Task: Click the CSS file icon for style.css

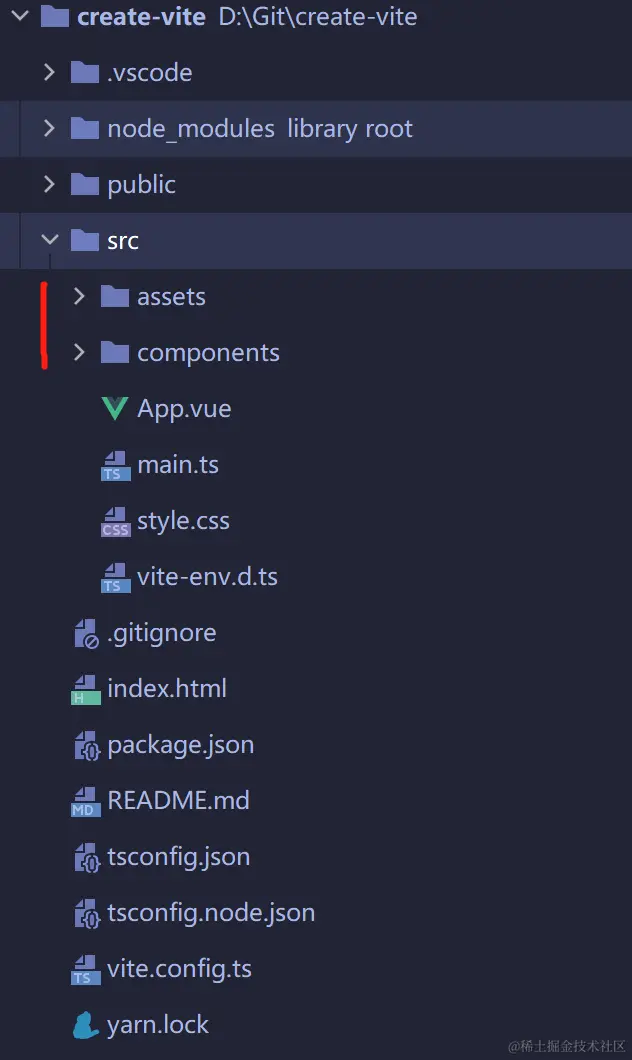Action: (115, 522)
